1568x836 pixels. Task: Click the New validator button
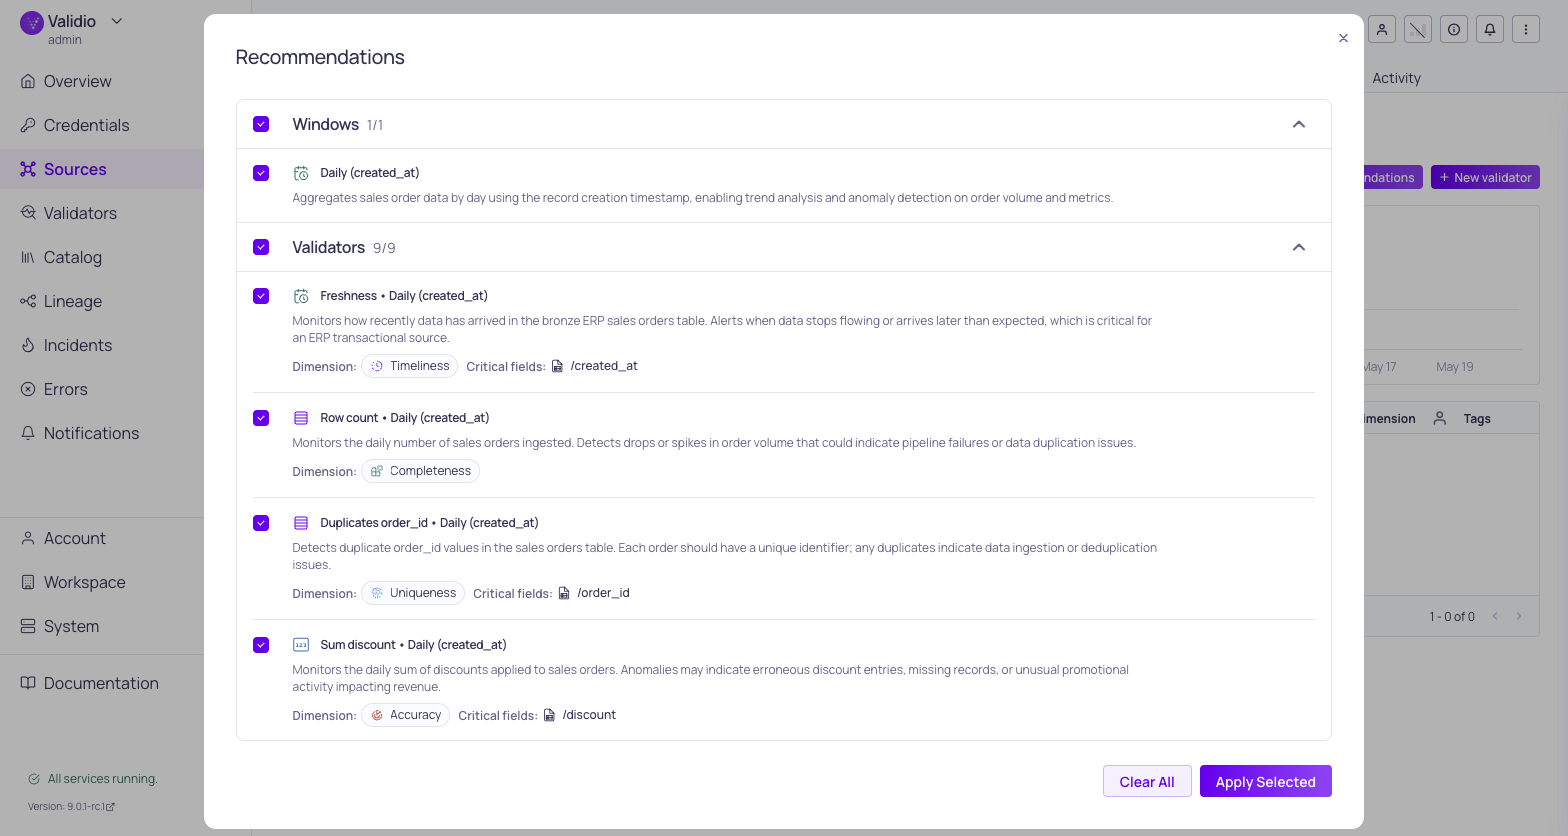coord(1485,177)
